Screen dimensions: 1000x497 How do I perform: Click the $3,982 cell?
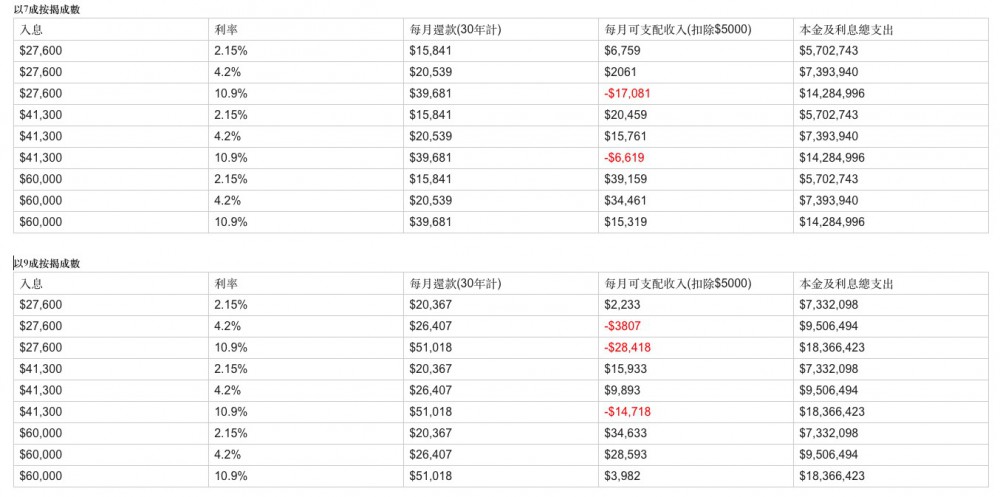point(621,476)
